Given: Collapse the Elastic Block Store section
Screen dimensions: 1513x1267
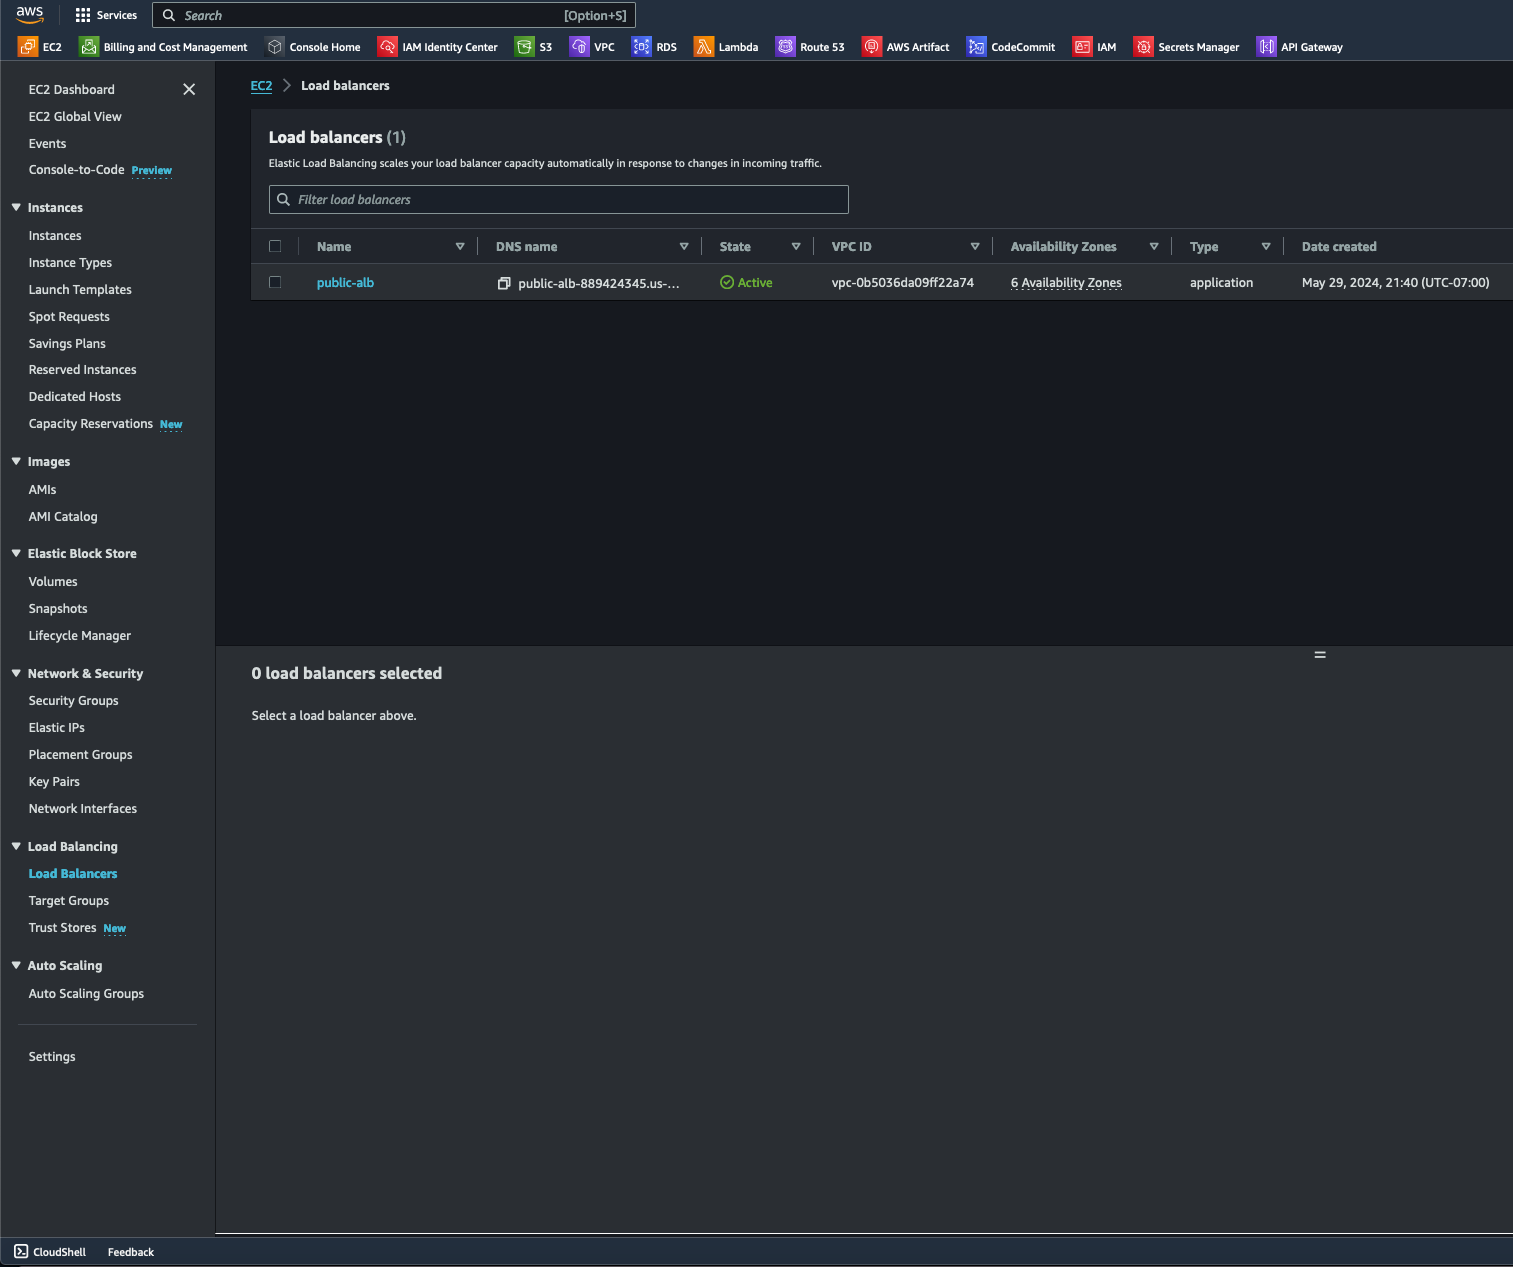Looking at the screenshot, I should coord(16,554).
